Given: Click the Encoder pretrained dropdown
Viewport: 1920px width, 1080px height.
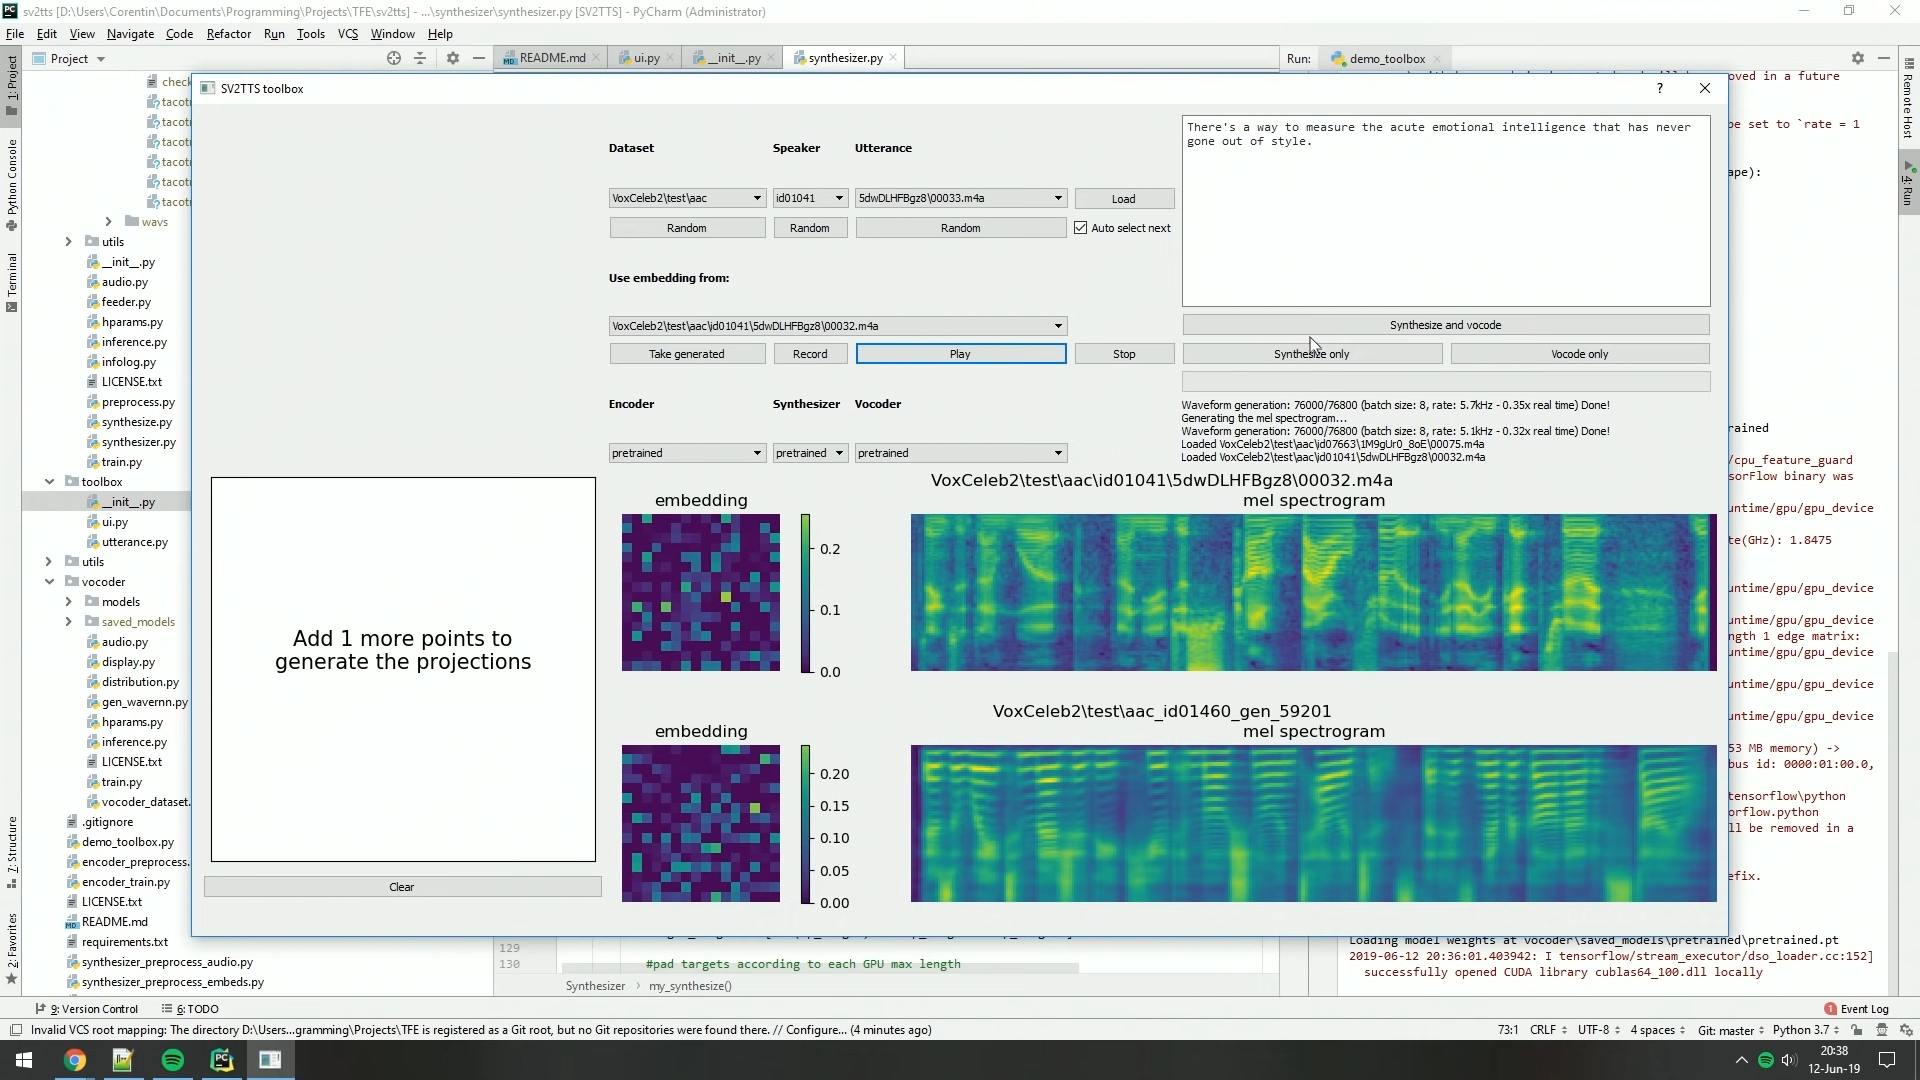Looking at the screenshot, I should 684,452.
